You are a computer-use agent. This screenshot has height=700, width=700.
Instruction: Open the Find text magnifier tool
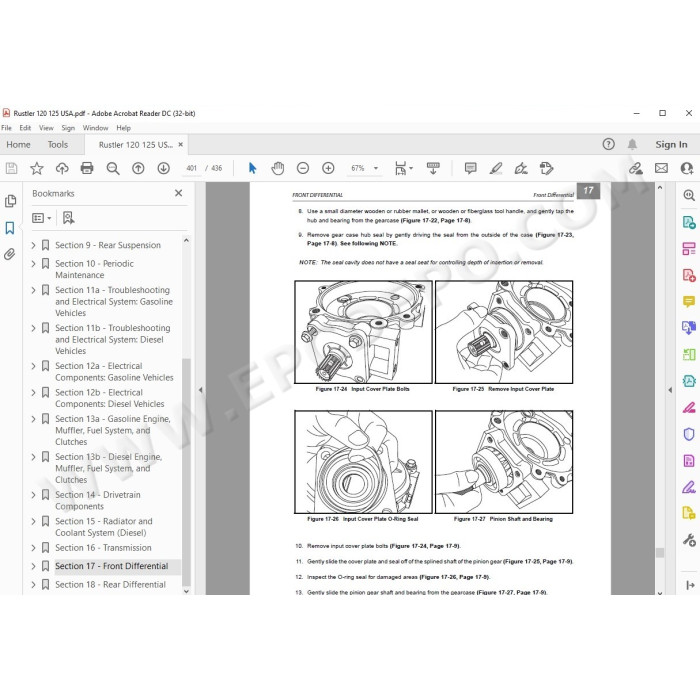(113, 168)
